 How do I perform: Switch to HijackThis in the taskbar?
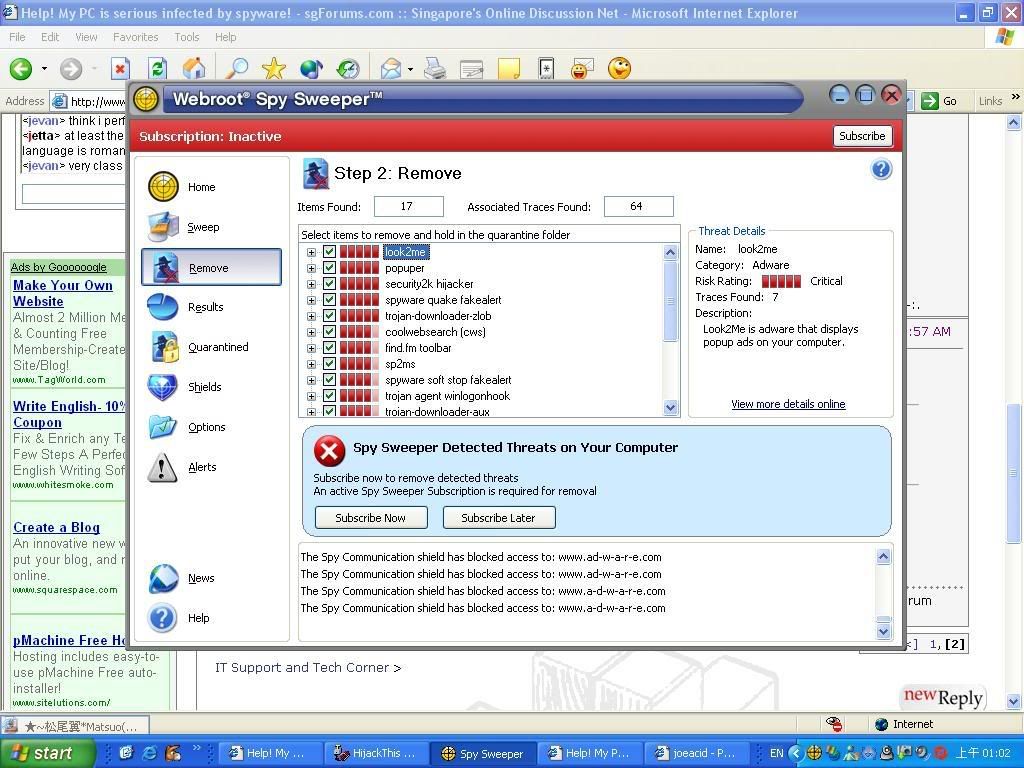375,753
